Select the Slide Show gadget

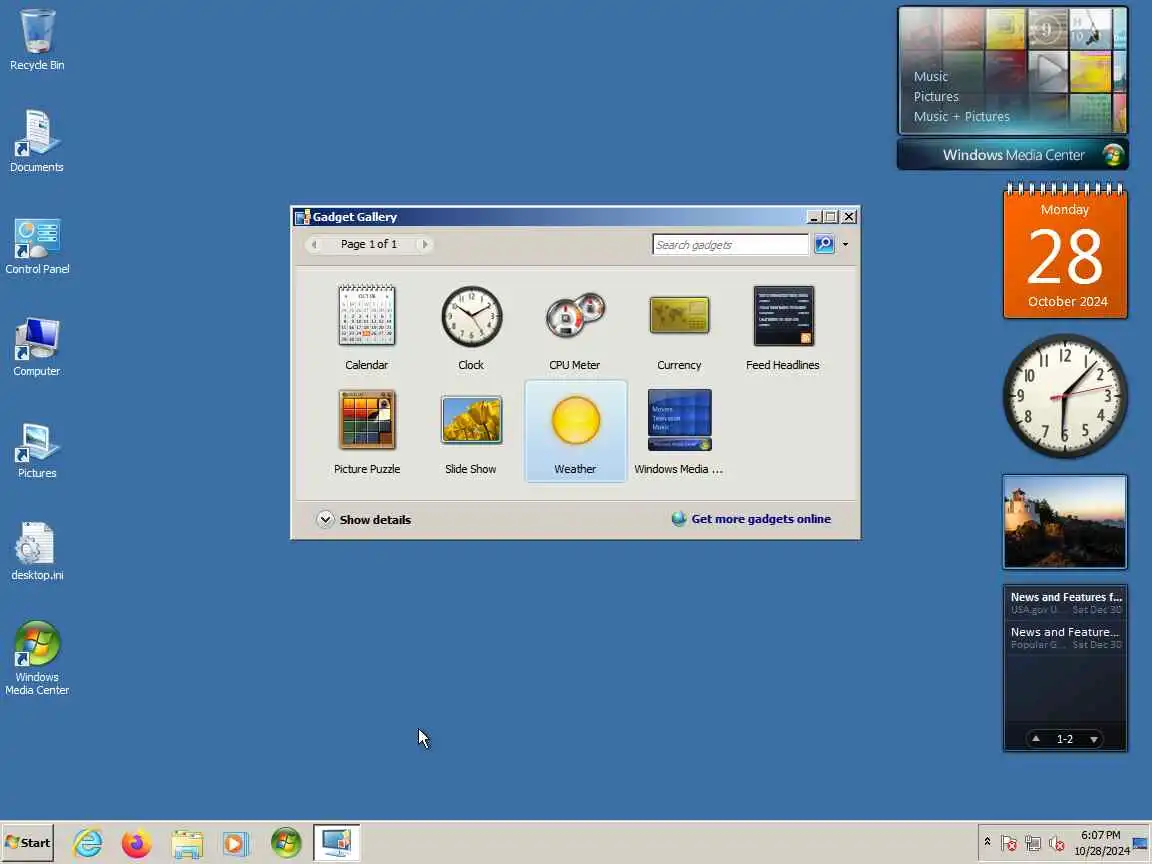coord(471,431)
